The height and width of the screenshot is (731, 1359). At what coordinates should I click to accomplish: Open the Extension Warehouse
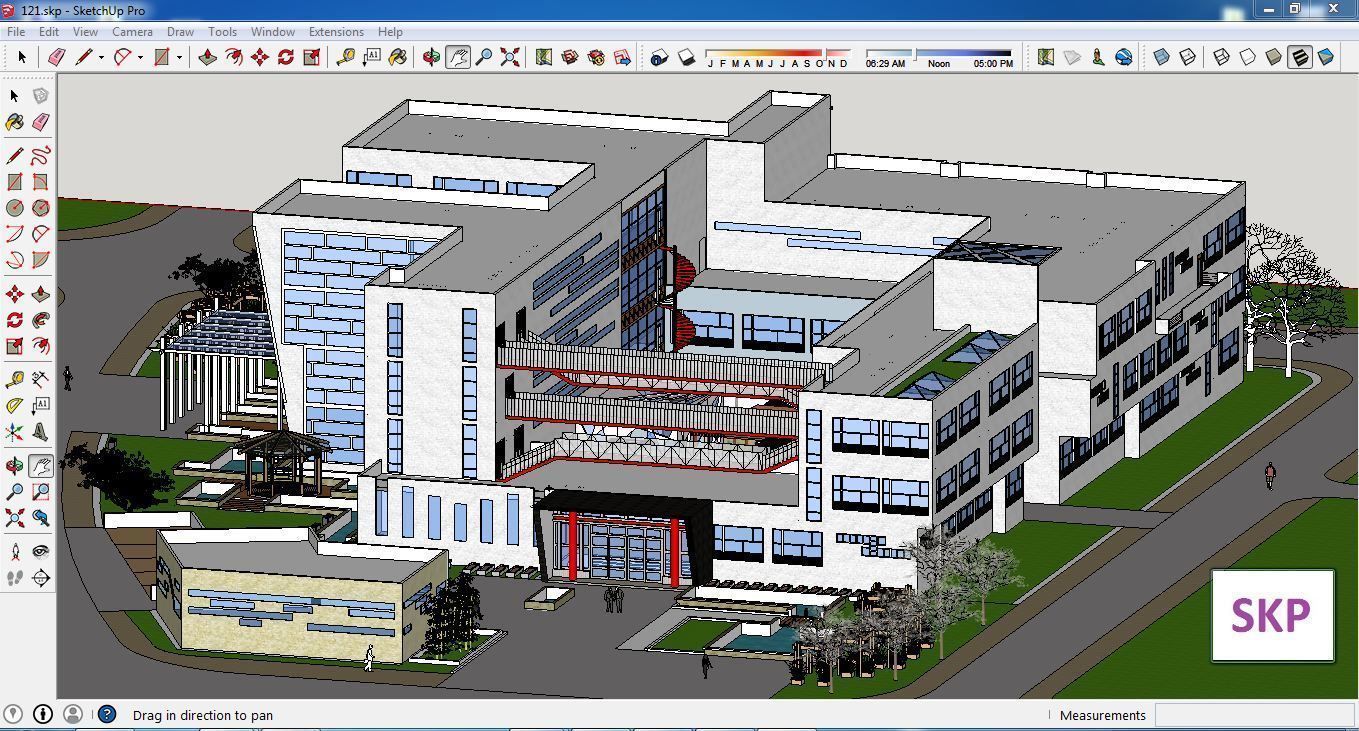(596, 57)
